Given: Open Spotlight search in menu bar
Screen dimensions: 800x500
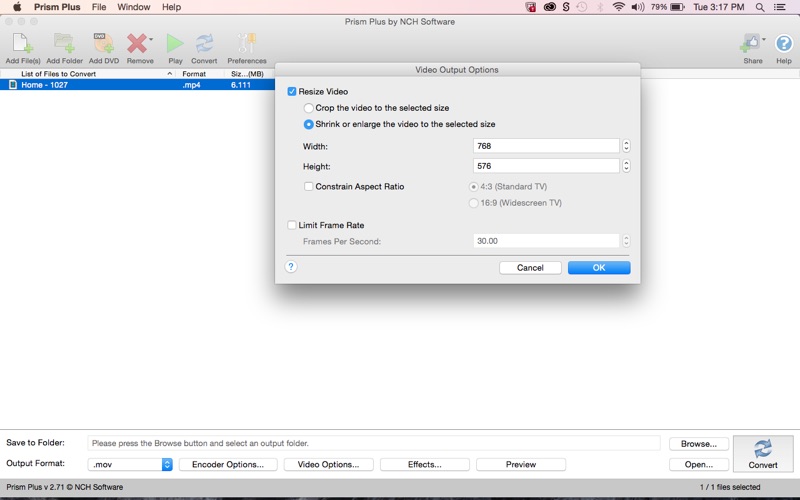Looking at the screenshot, I should [x=760, y=7].
